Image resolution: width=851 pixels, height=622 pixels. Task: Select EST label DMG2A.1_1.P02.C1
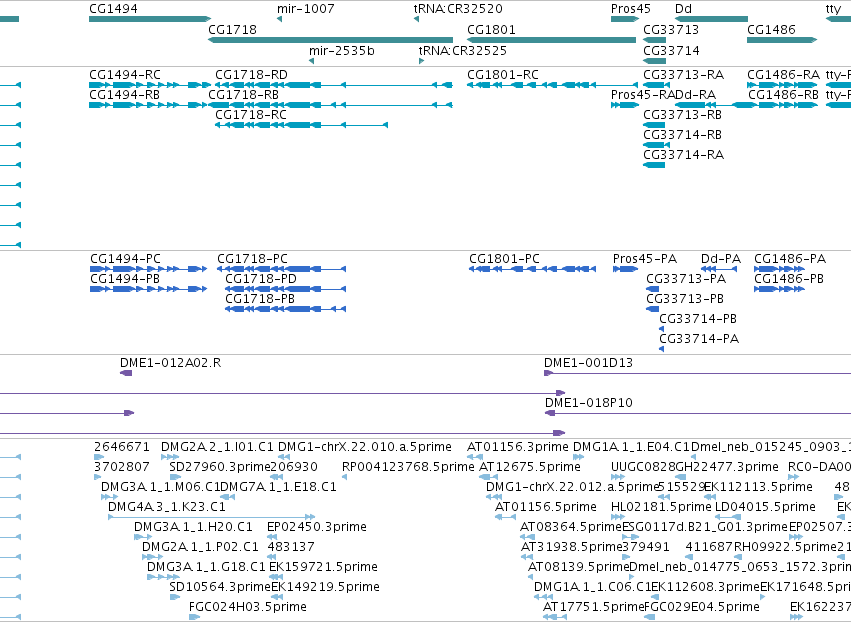tap(200, 547)
